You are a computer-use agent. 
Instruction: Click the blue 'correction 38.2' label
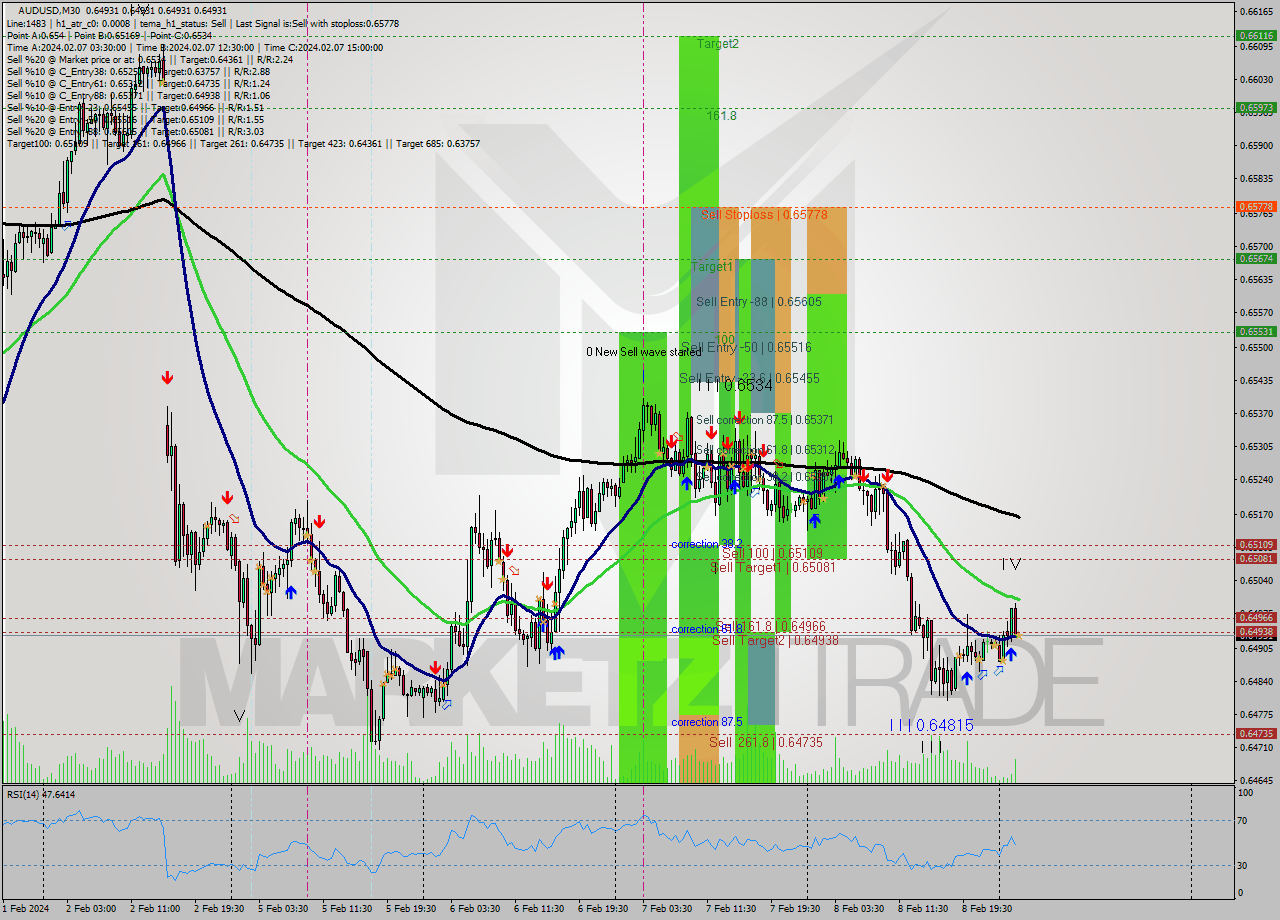click(706, 544)
